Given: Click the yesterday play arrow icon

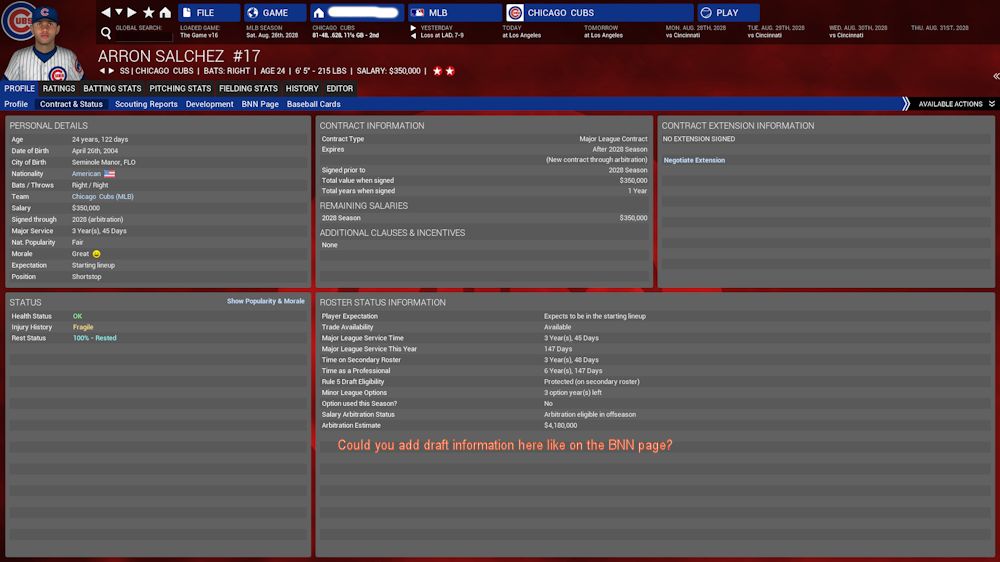Looking at the screenshot, I should [413, 28].
